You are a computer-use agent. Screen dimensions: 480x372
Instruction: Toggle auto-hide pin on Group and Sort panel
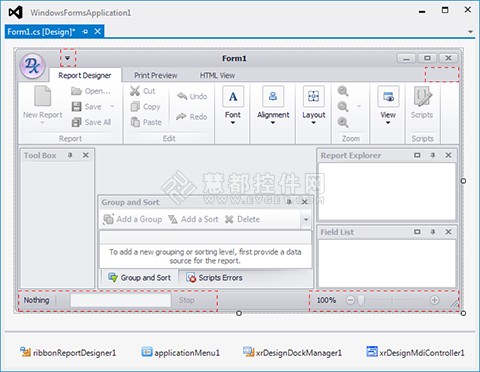click(x=289, y=202)
